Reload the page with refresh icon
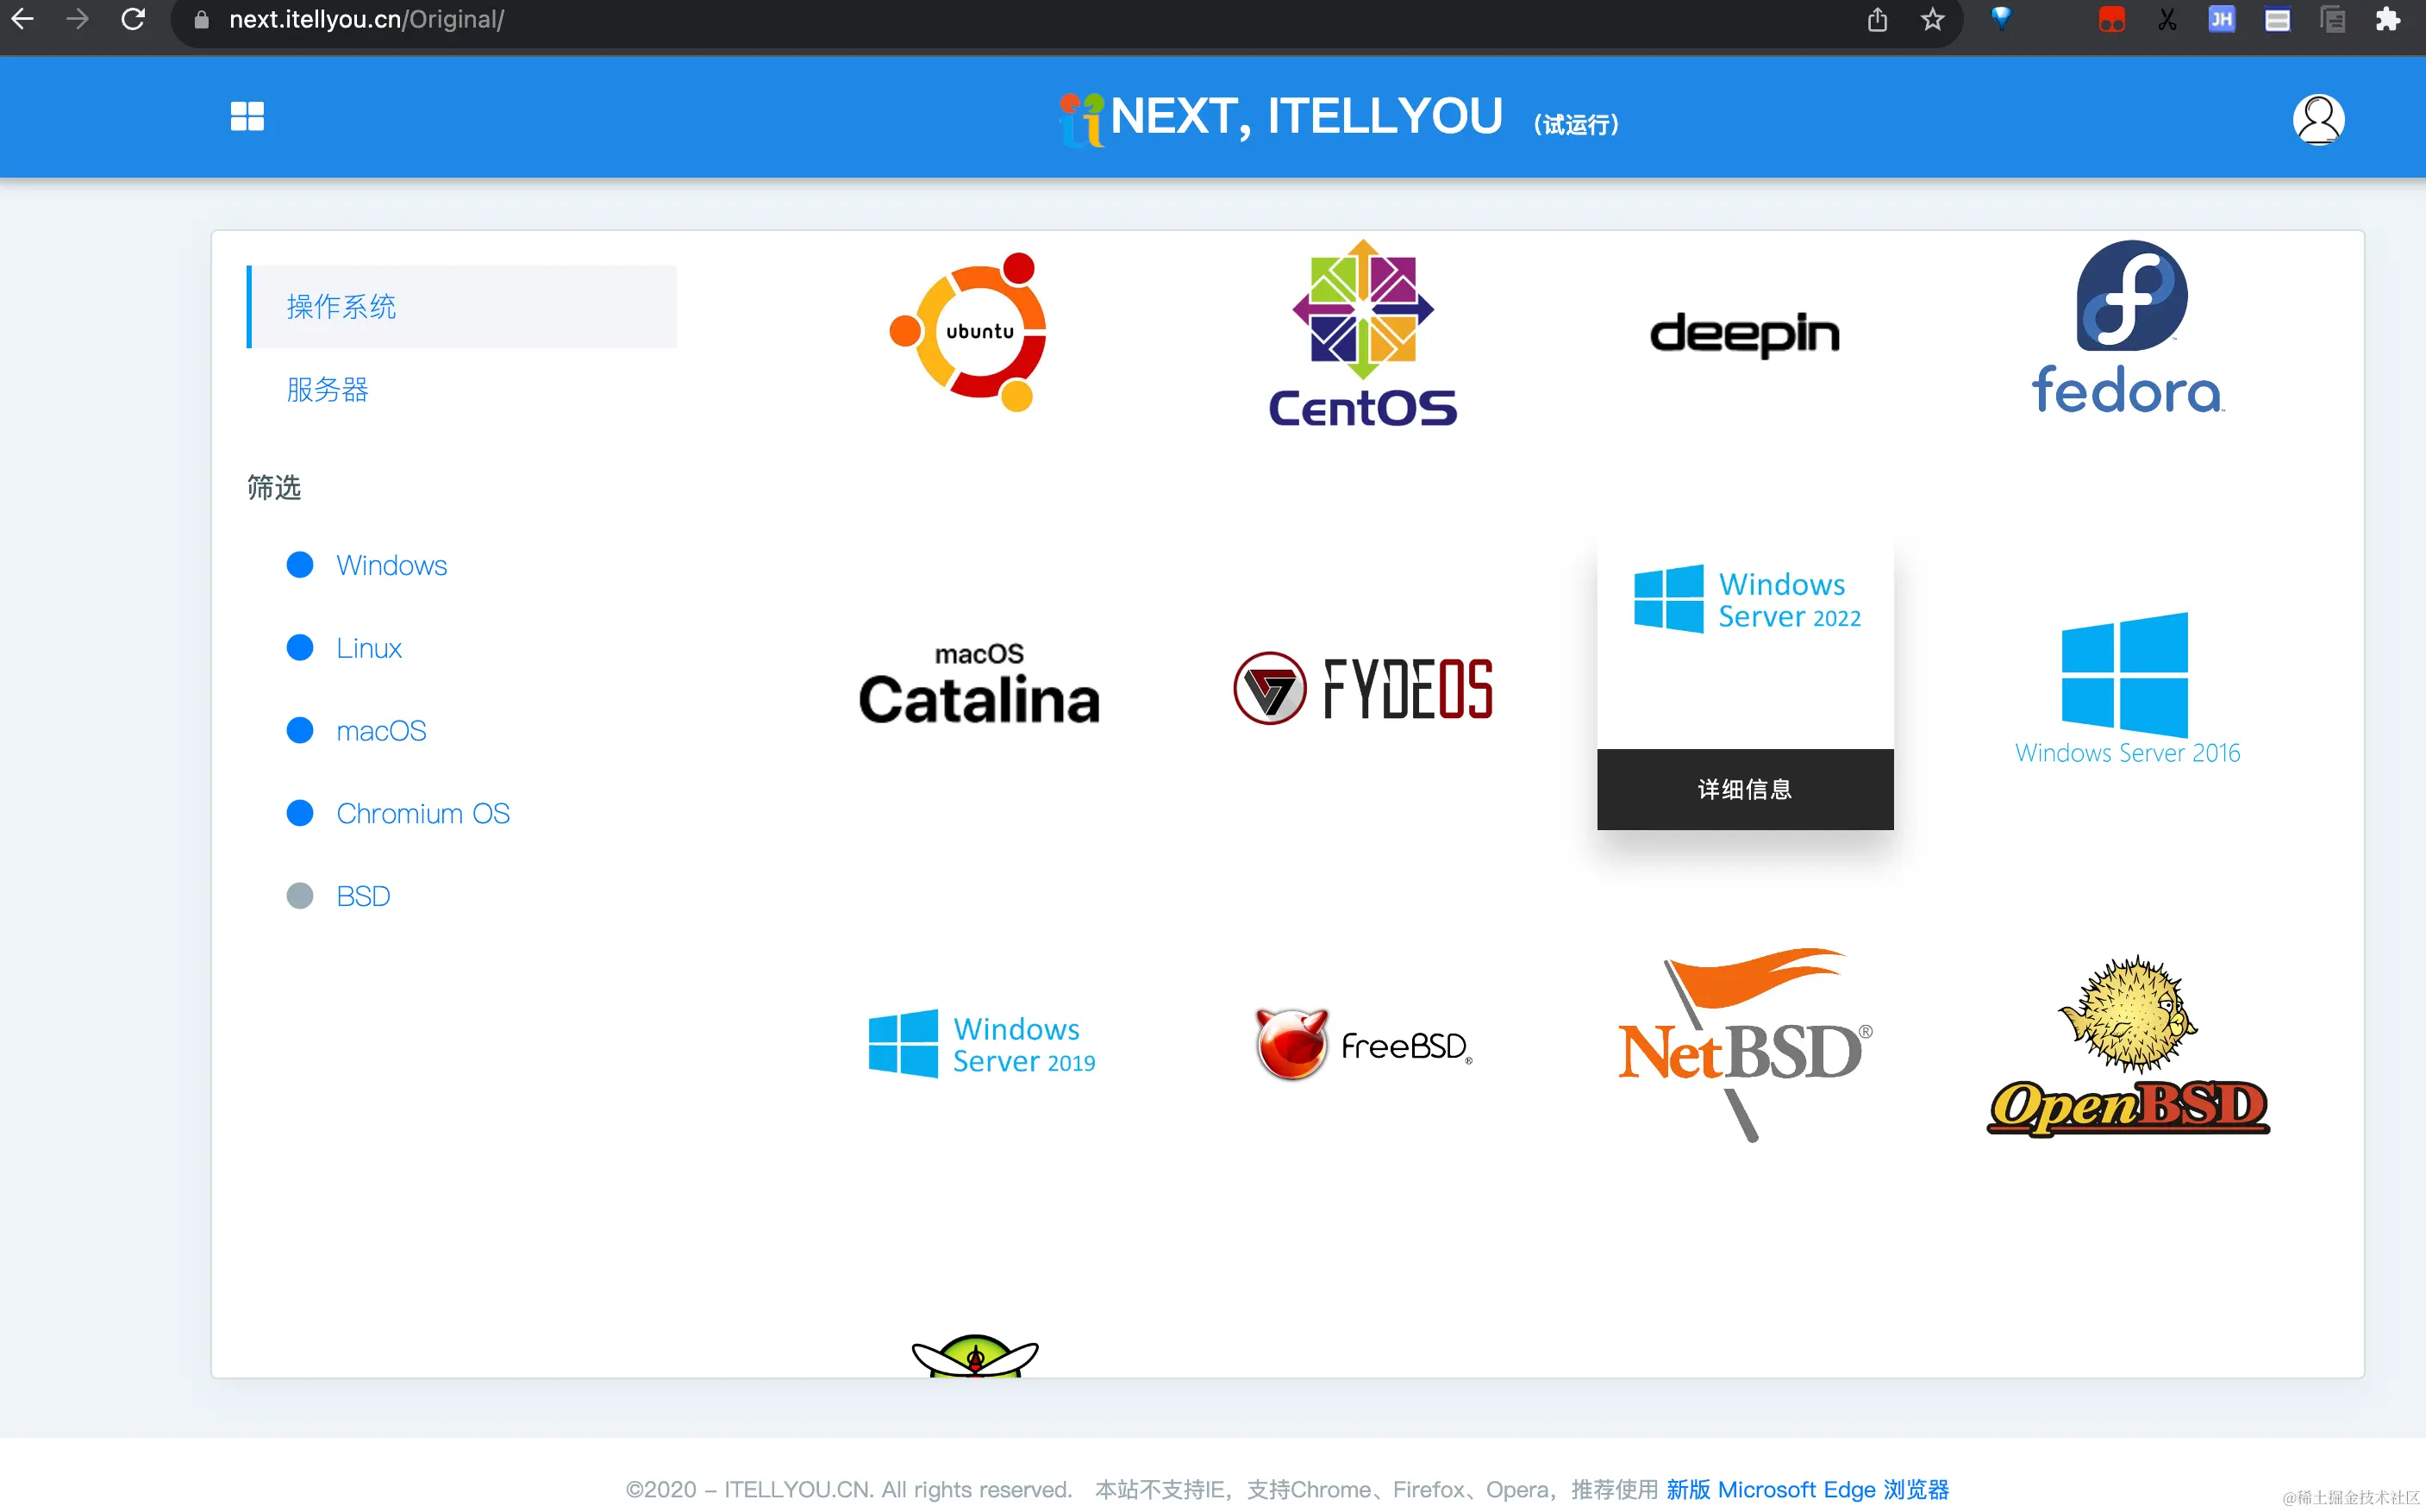This screenshot has height=1512, width=2426. [x=133, y=19]
